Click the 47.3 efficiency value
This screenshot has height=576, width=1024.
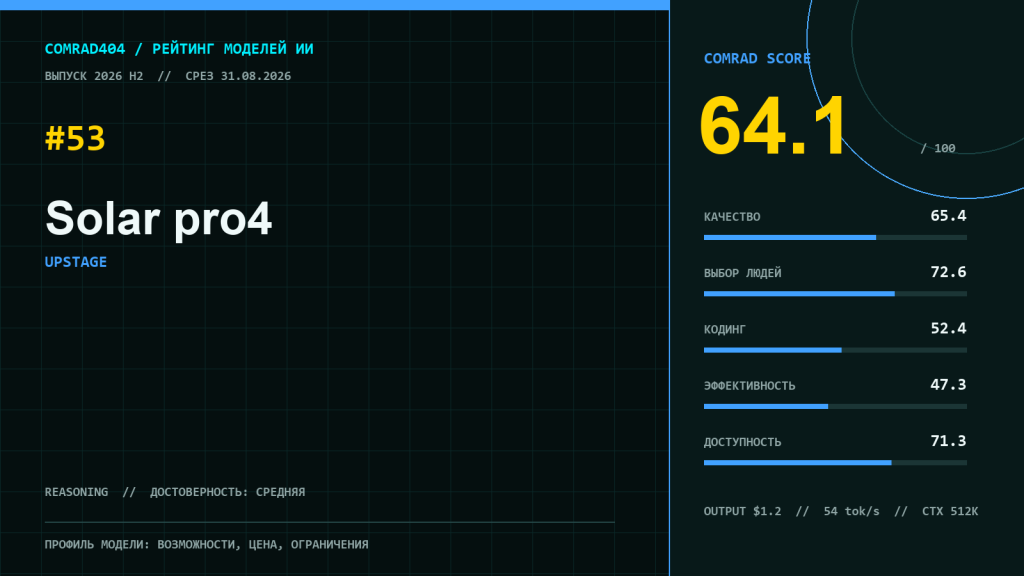pos(948,385)
